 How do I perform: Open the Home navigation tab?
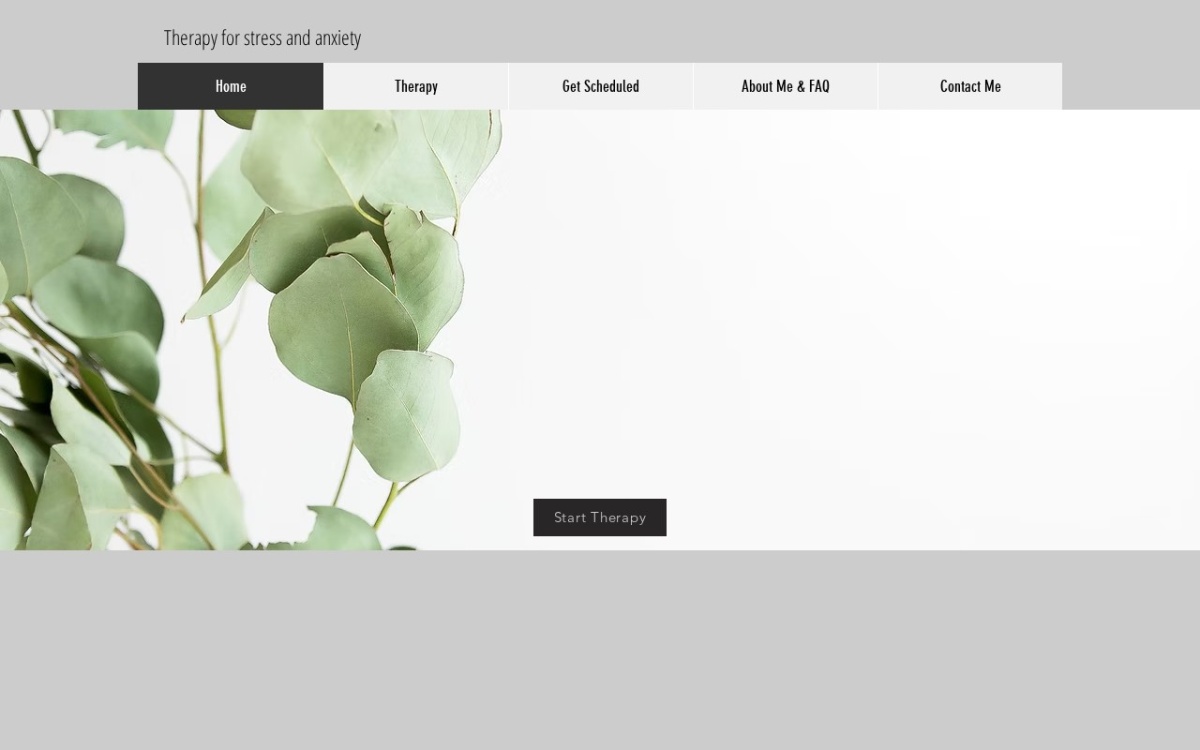(230, 86)
